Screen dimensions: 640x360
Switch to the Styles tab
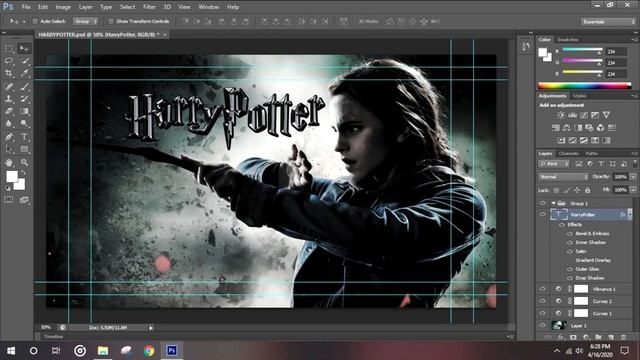click(x=579, y=96)
